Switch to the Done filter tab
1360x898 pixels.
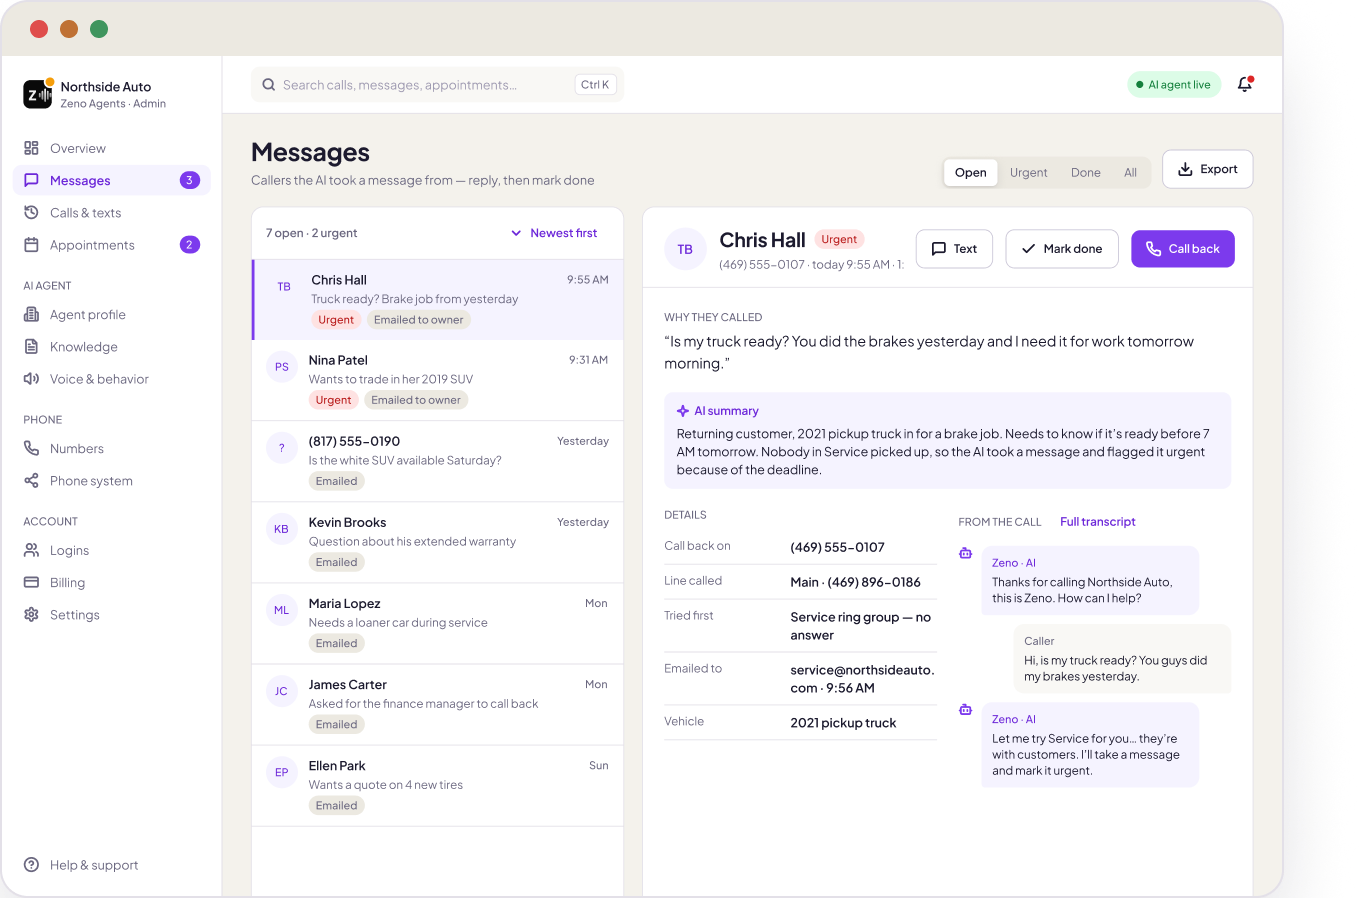tap(1085, 173)
